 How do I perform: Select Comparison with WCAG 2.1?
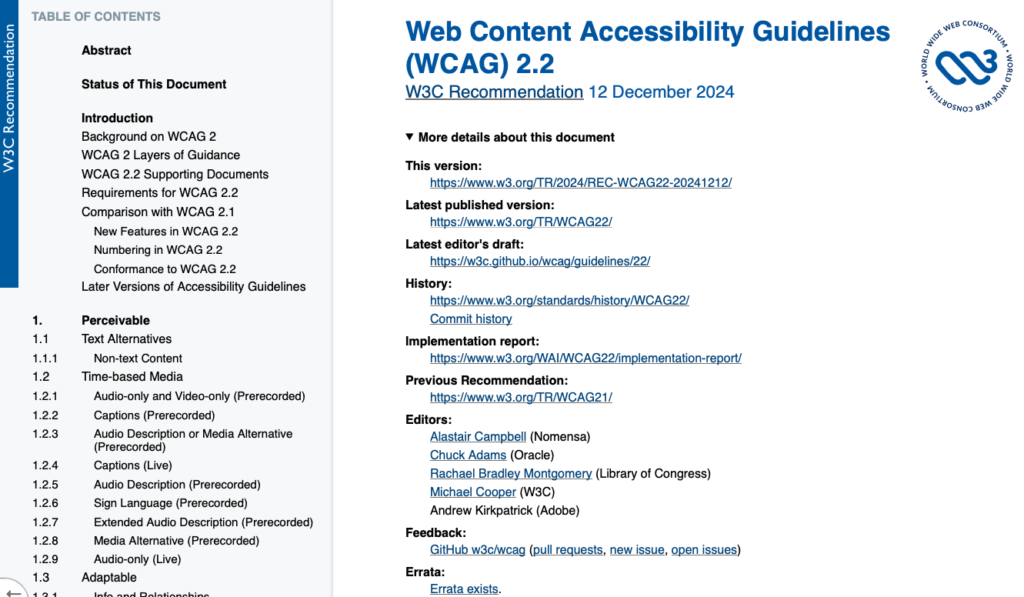157,212
